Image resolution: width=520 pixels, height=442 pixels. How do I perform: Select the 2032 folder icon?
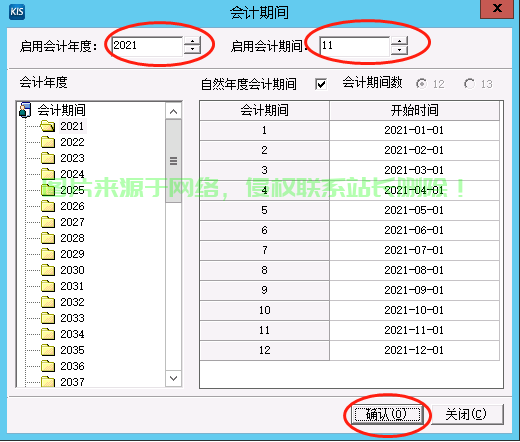[48, 302]
